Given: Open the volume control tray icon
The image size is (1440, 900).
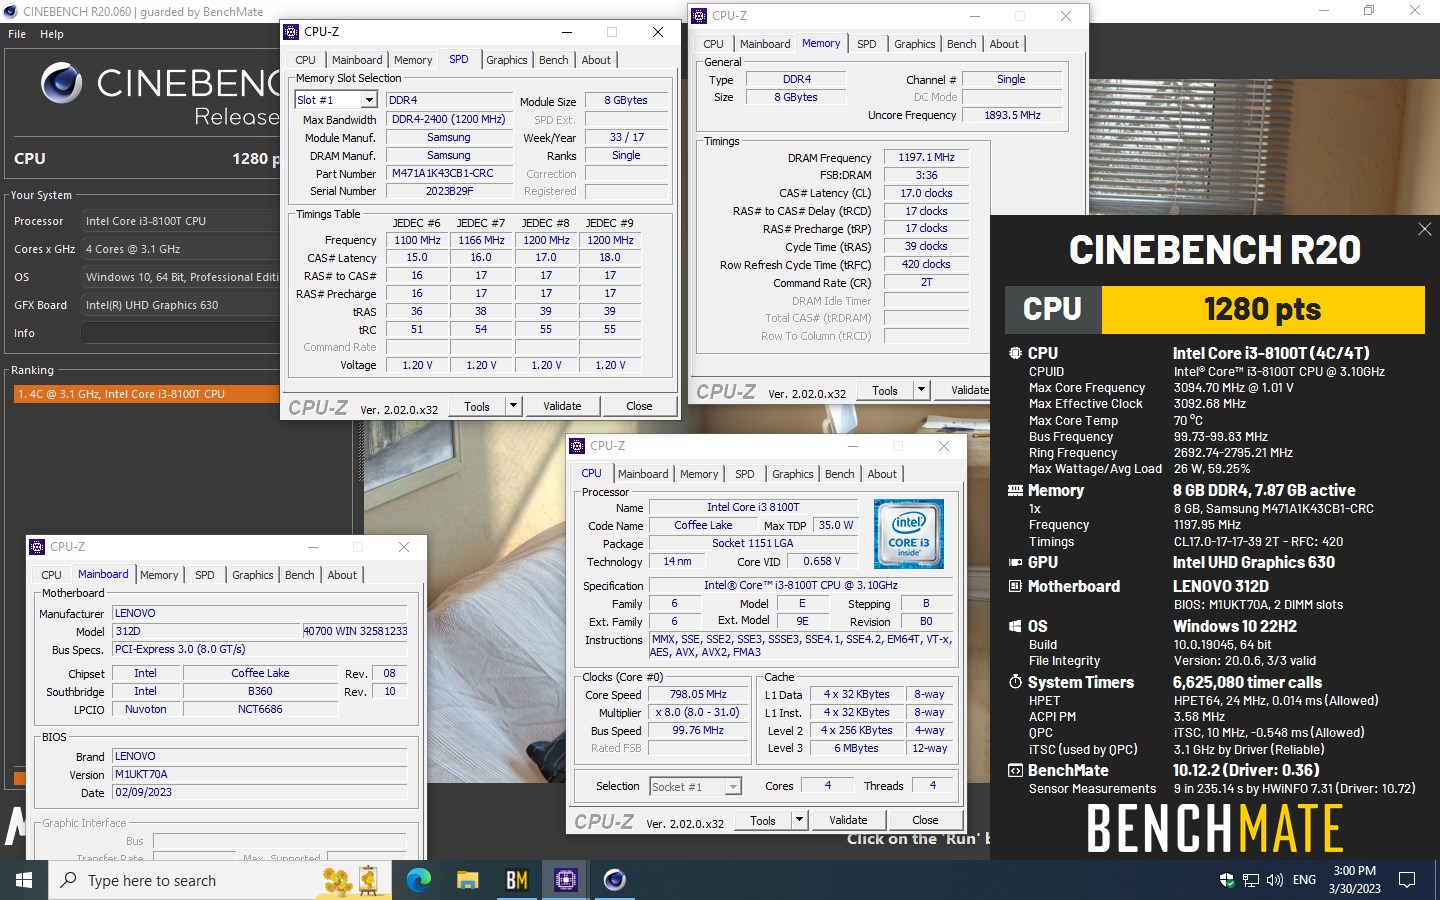Looking at the screenshot, I should click(x=1275, y=880).
